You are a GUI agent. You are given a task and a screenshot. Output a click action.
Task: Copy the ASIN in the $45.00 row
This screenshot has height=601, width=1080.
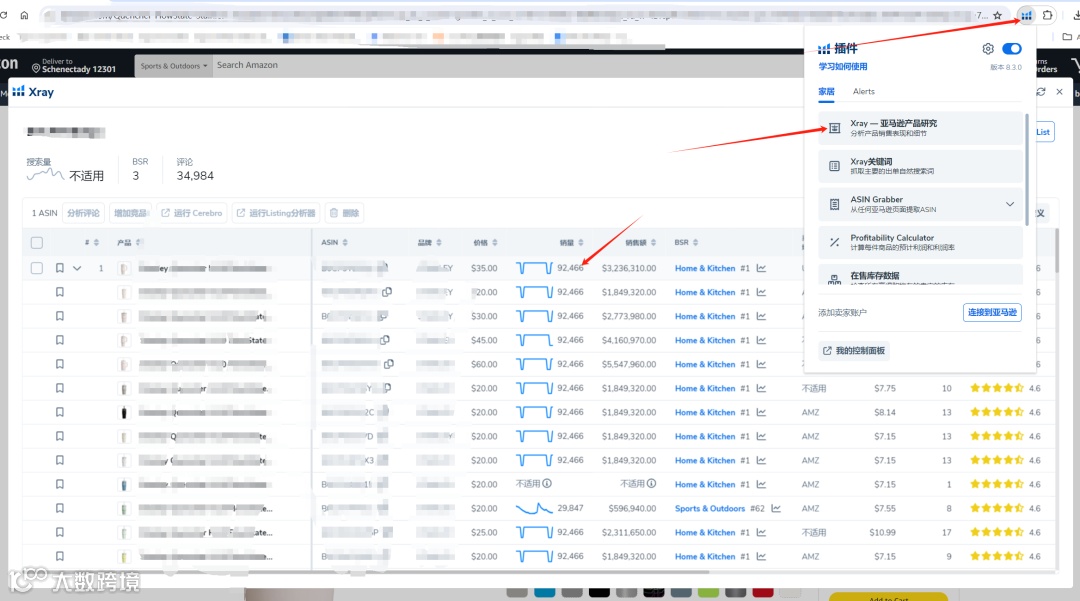(x=385, y=339)
